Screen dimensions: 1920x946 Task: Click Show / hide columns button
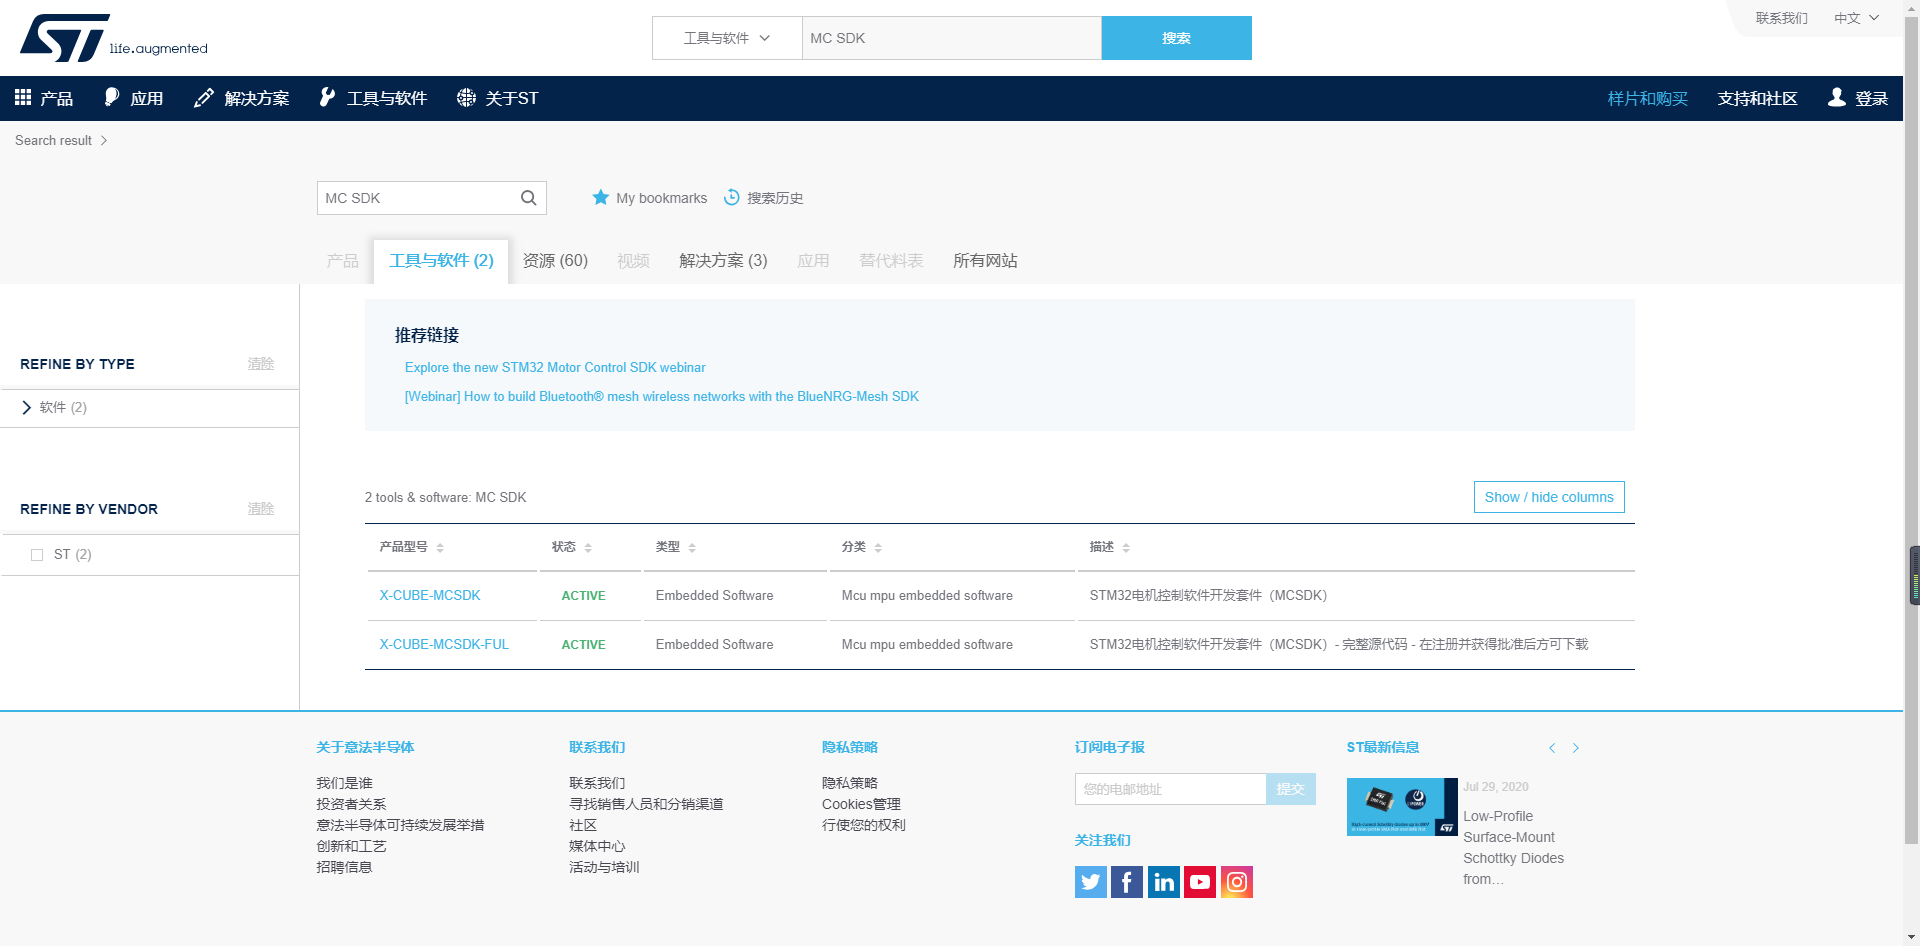point(1549,497)
